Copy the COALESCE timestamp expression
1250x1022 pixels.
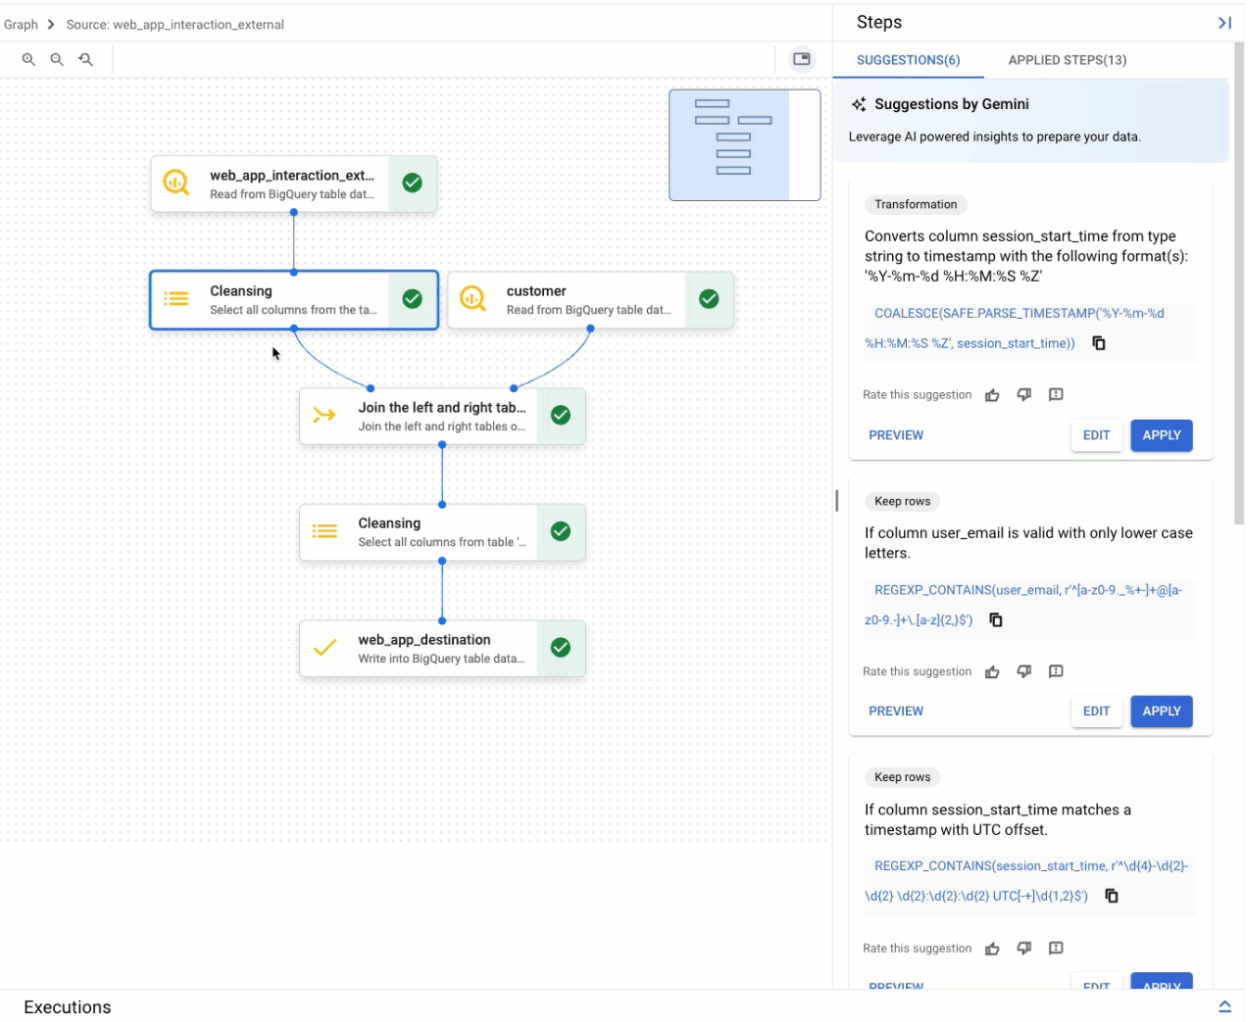[1099, 343]
